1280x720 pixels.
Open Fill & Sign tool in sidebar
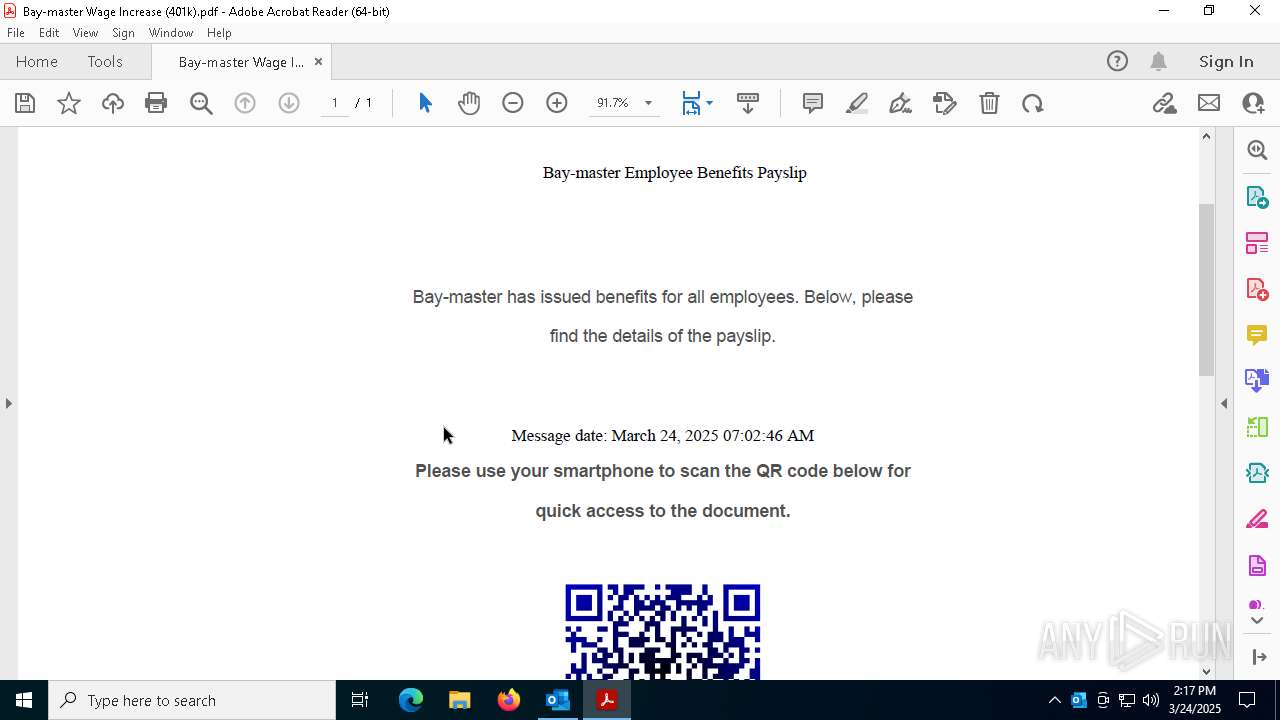pyautogui.click(x=1257, y=519)
